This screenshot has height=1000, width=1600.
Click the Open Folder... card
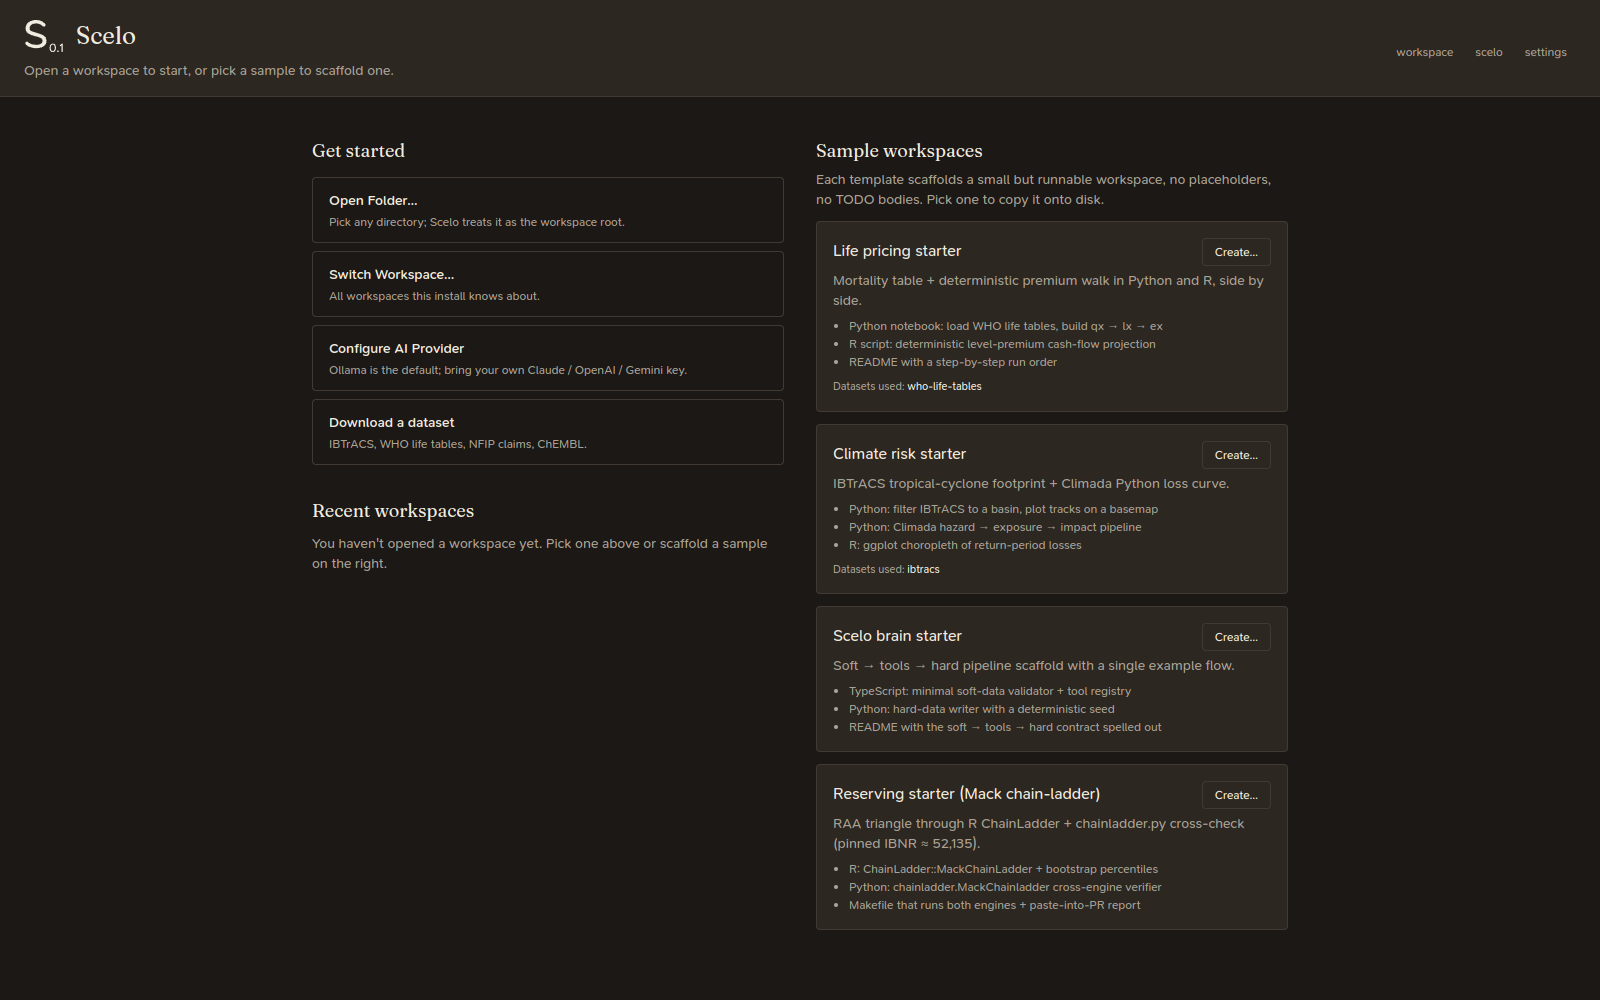(x=547, y=210)
